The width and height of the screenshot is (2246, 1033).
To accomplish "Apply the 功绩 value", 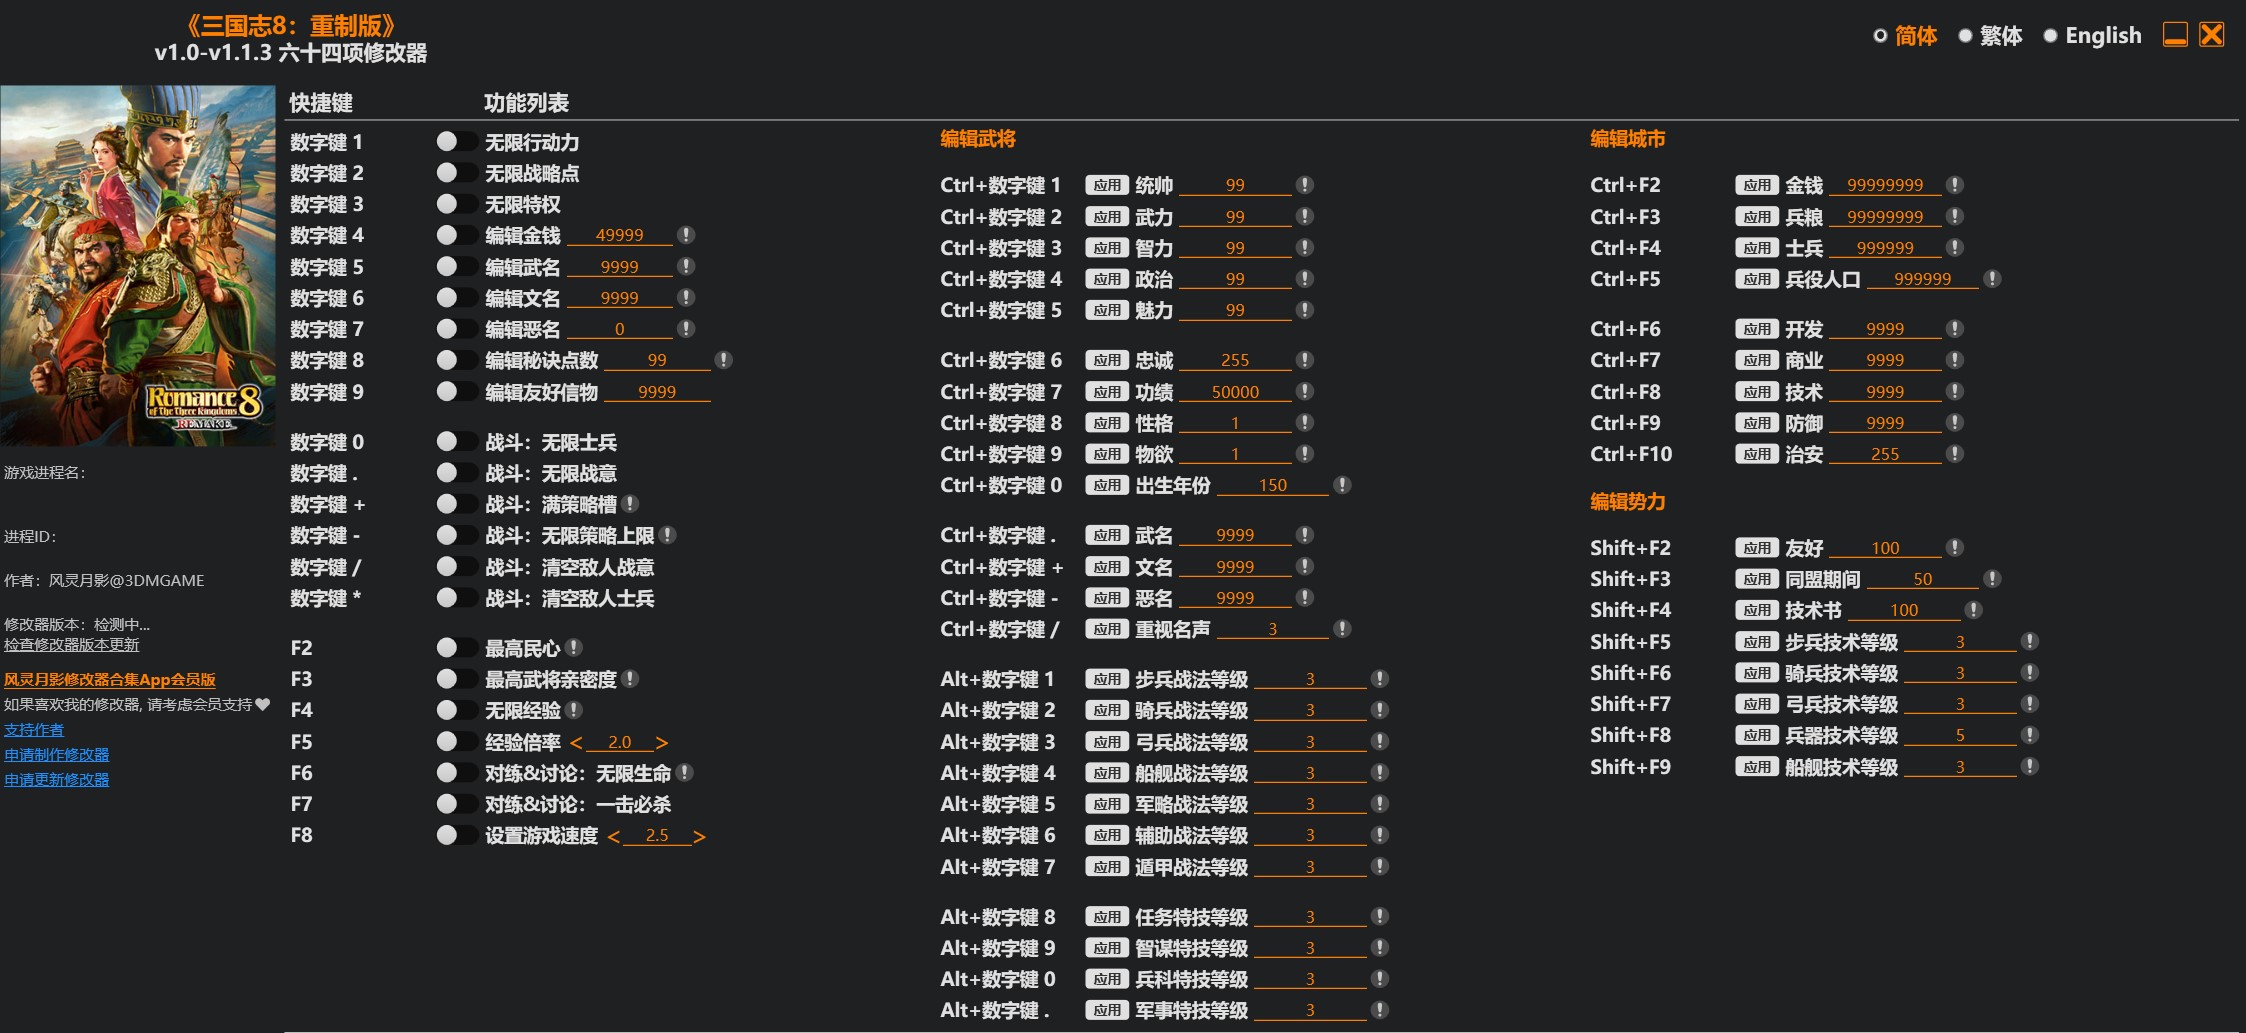I will pyautogui.click(x=1107, y=392).
